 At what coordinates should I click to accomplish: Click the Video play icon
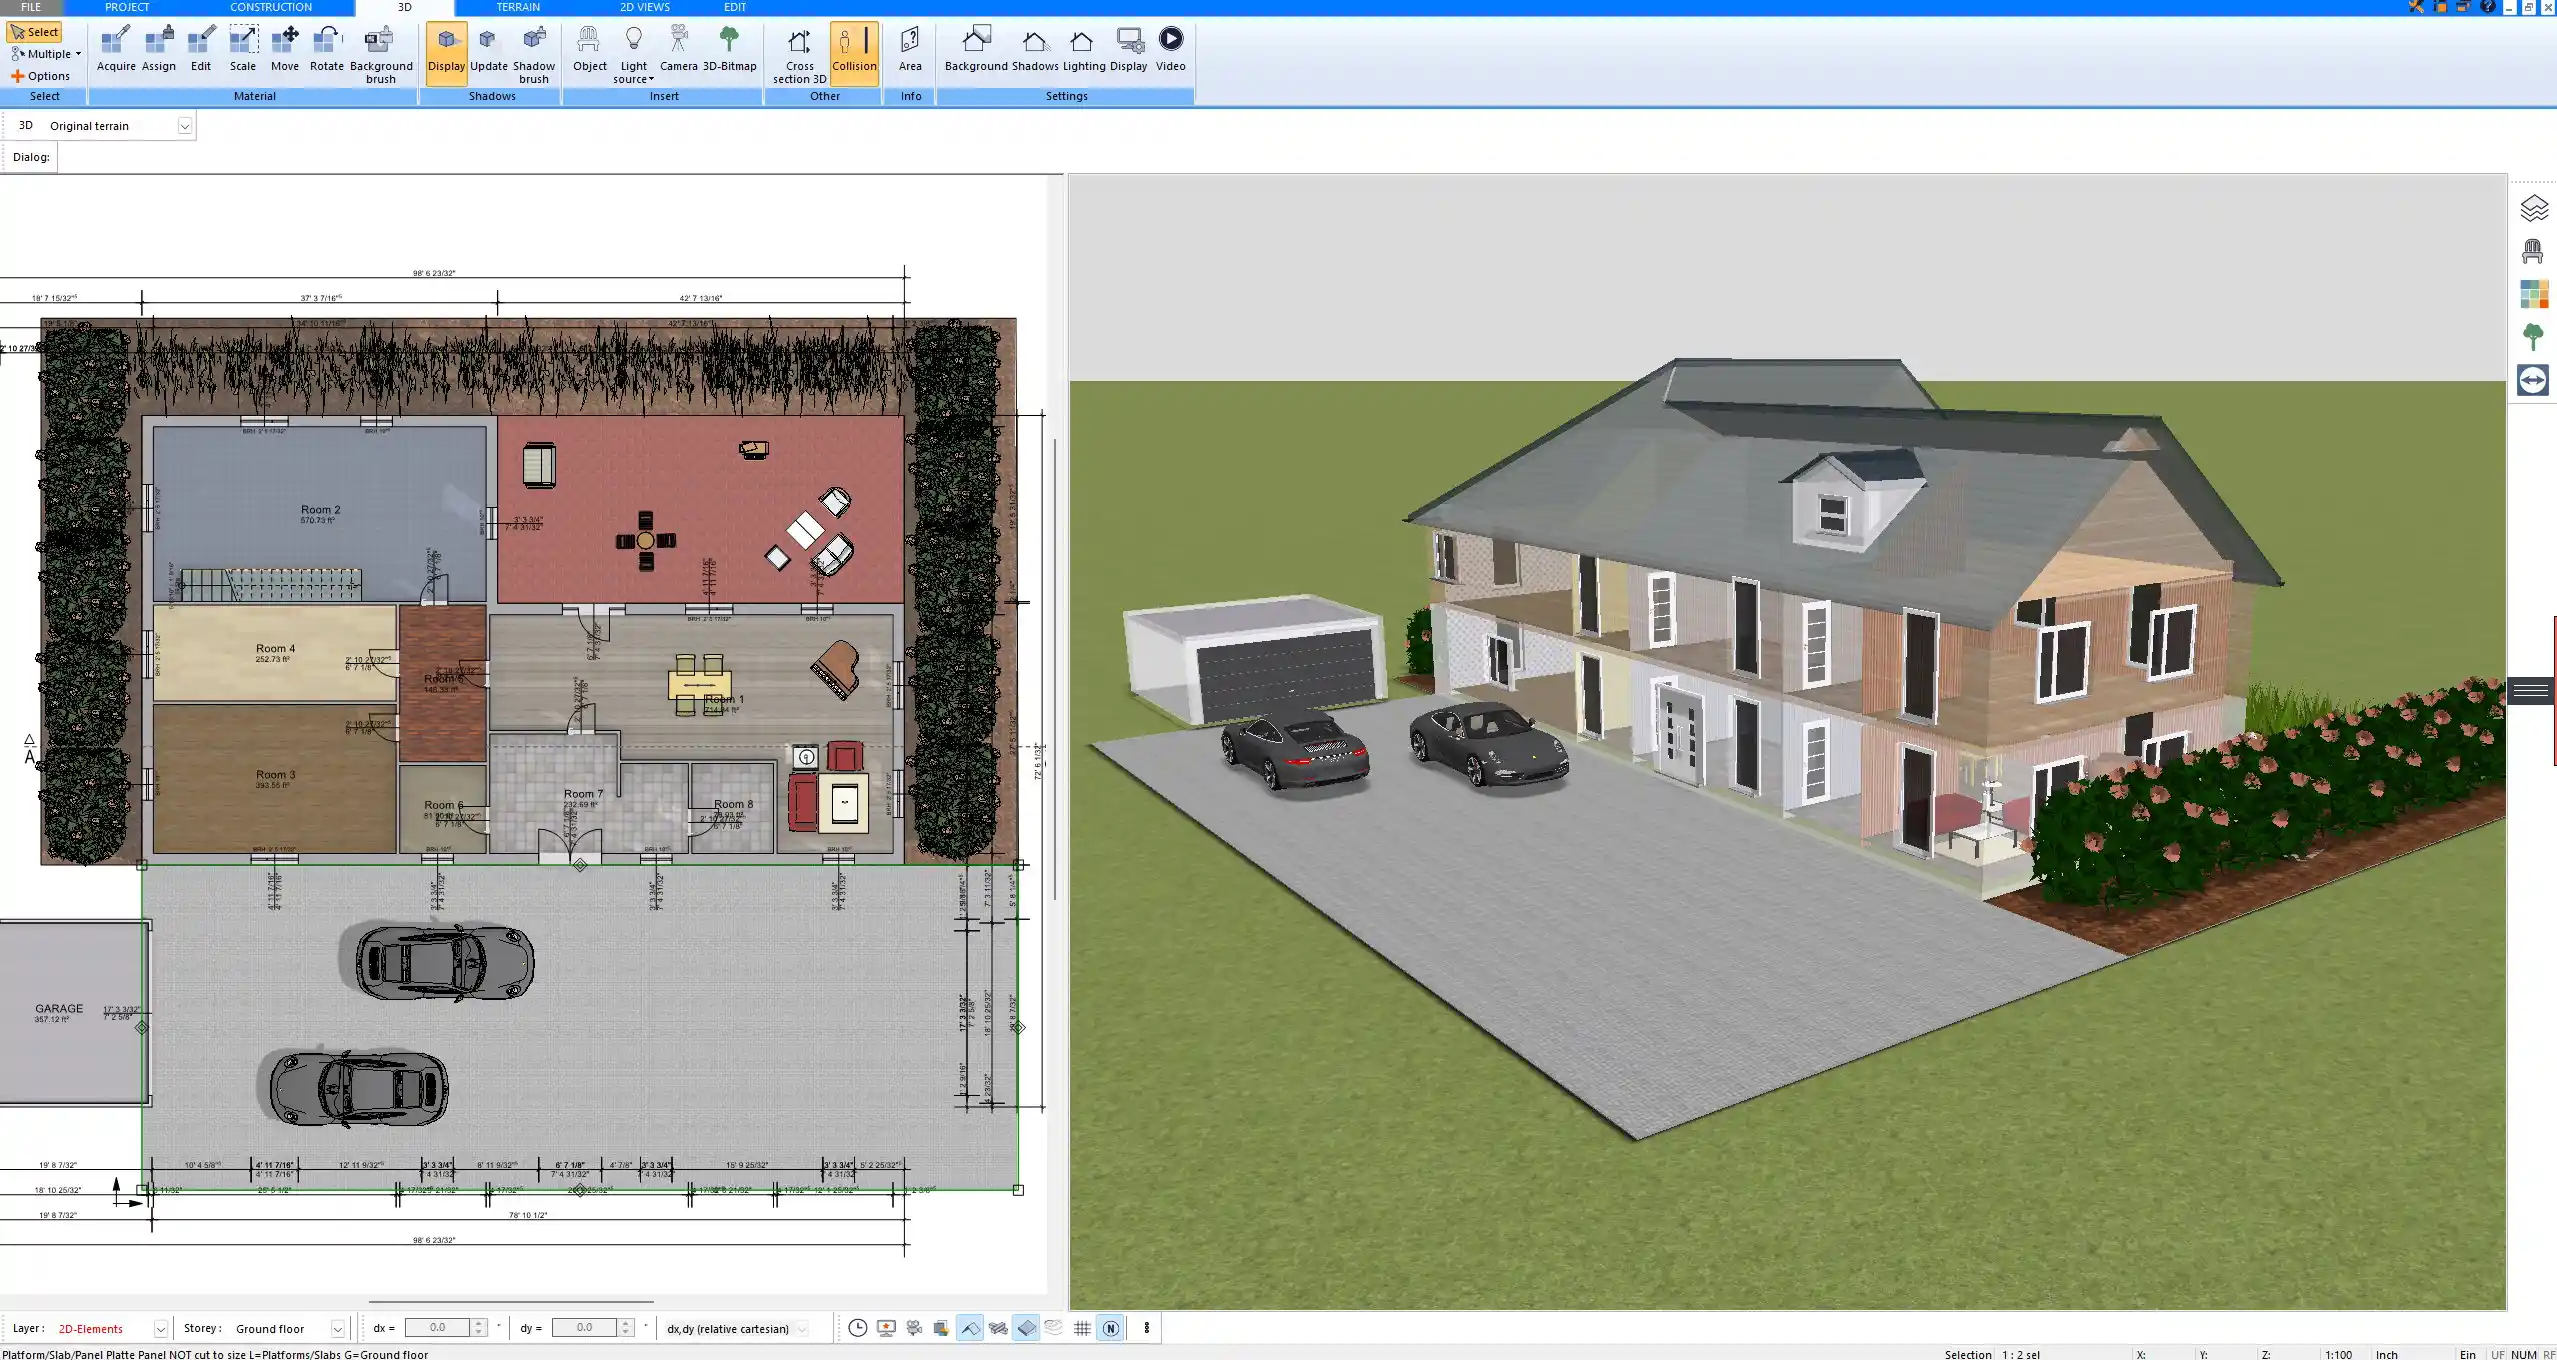(x=1171, y=50)
